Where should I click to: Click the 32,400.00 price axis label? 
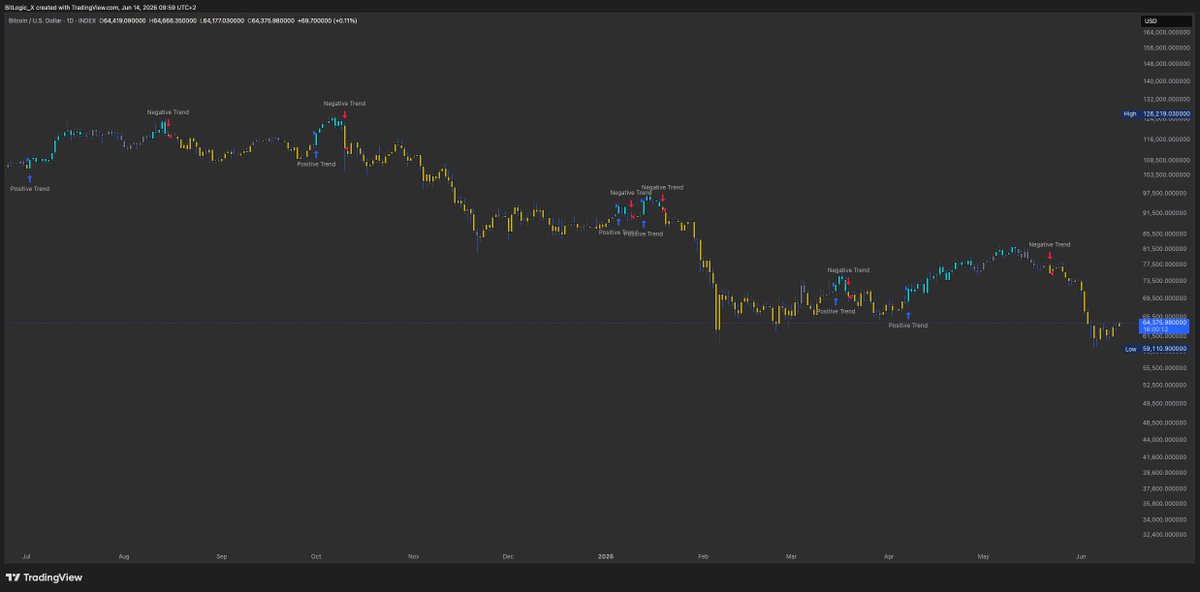(x=1166, y=534)
